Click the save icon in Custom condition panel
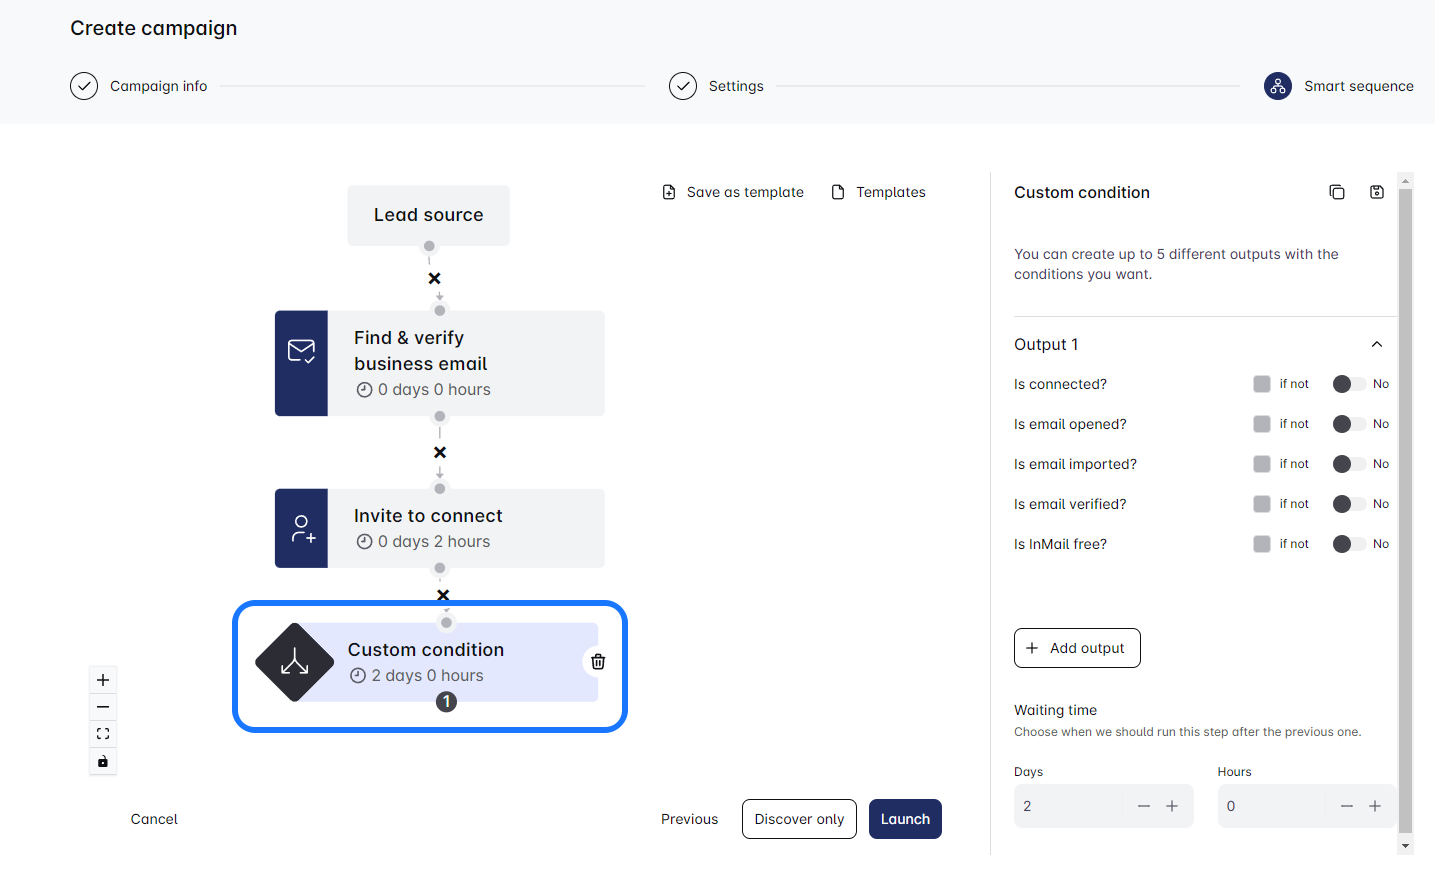This screenshot has width=1435, height=886. [x=1376, y=192]
